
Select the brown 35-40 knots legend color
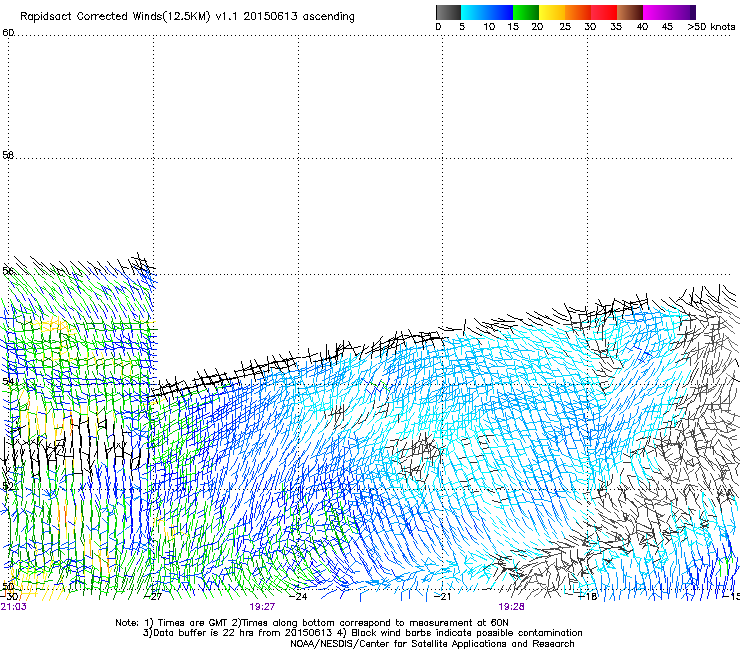click(630, 12)
